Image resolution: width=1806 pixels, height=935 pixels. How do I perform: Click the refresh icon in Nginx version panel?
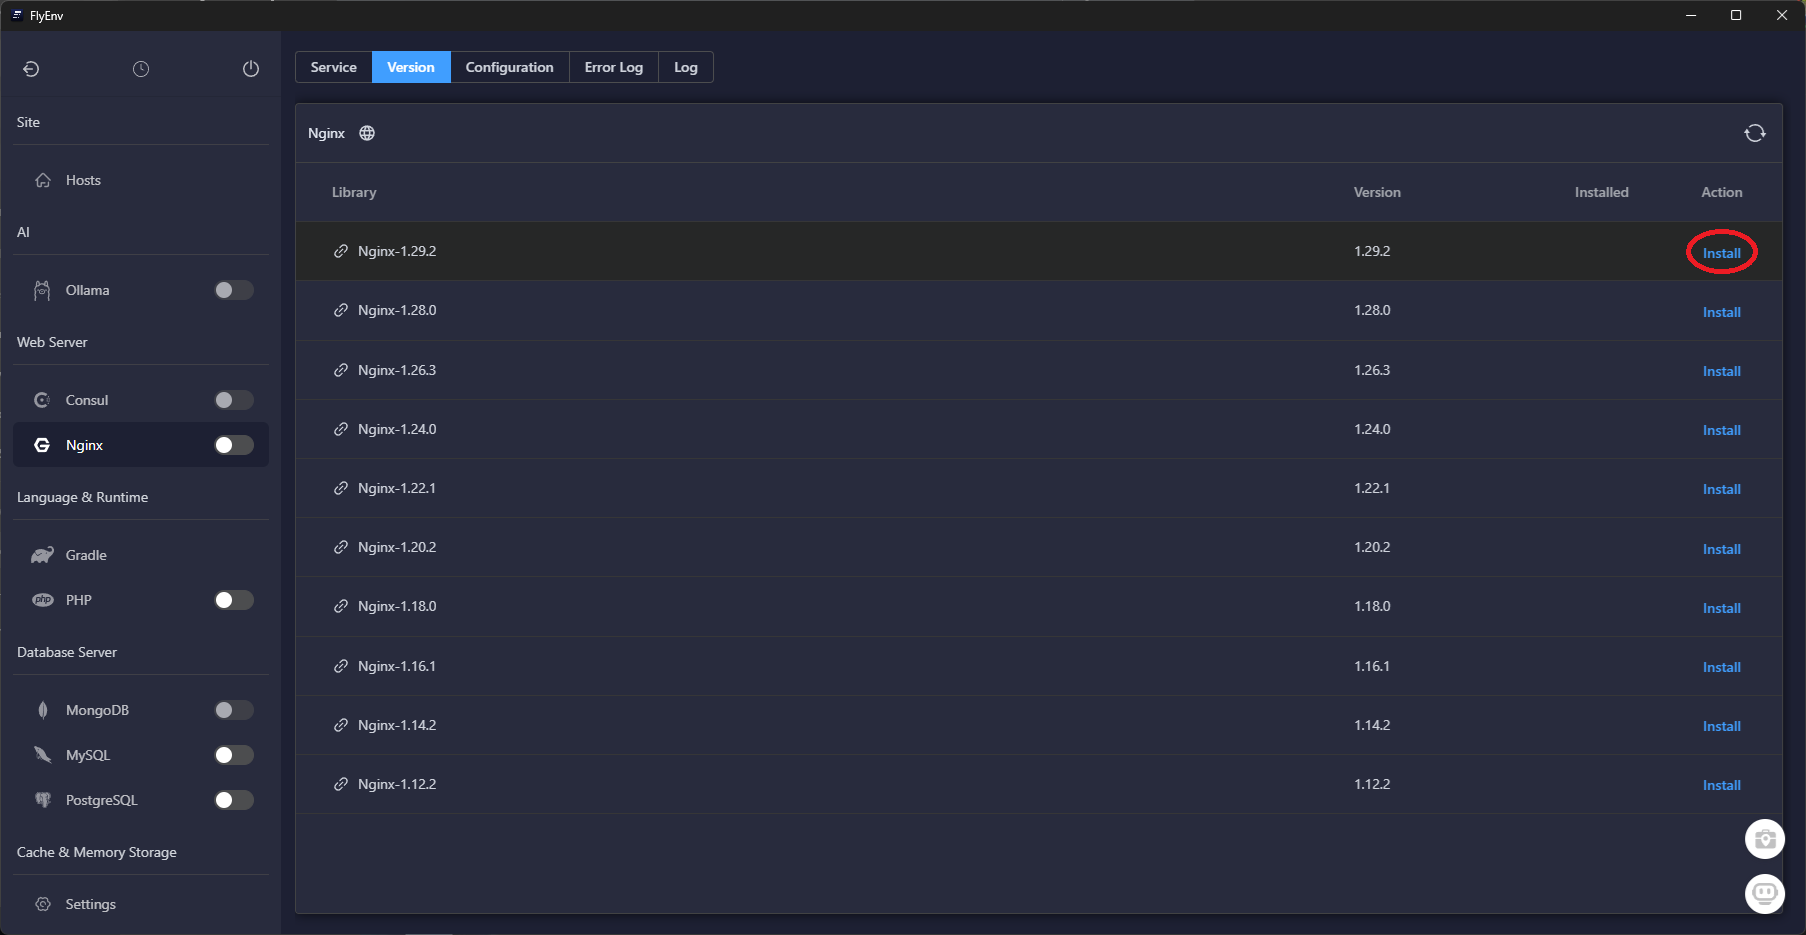pos(1754,133)
